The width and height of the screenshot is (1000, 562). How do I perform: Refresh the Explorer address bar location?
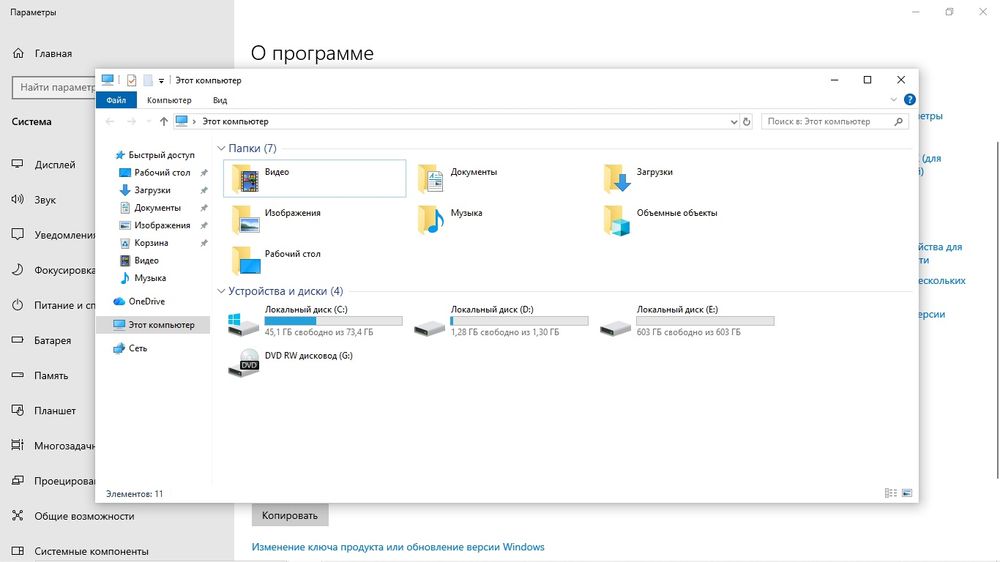(x=747, y=121)
